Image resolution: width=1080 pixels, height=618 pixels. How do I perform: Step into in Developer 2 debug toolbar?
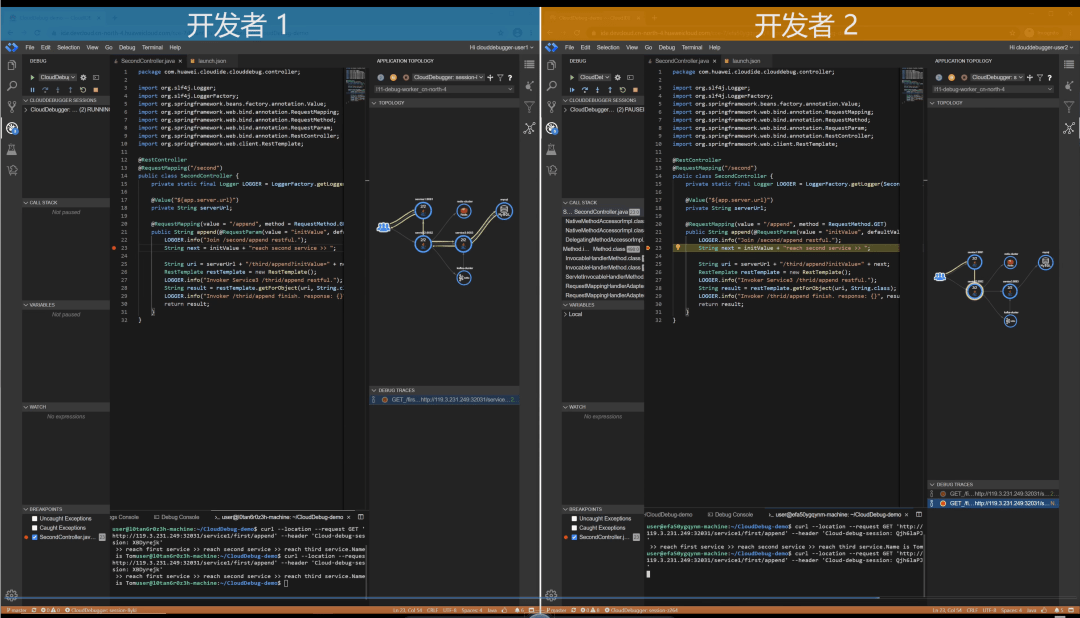coord(597,90)
